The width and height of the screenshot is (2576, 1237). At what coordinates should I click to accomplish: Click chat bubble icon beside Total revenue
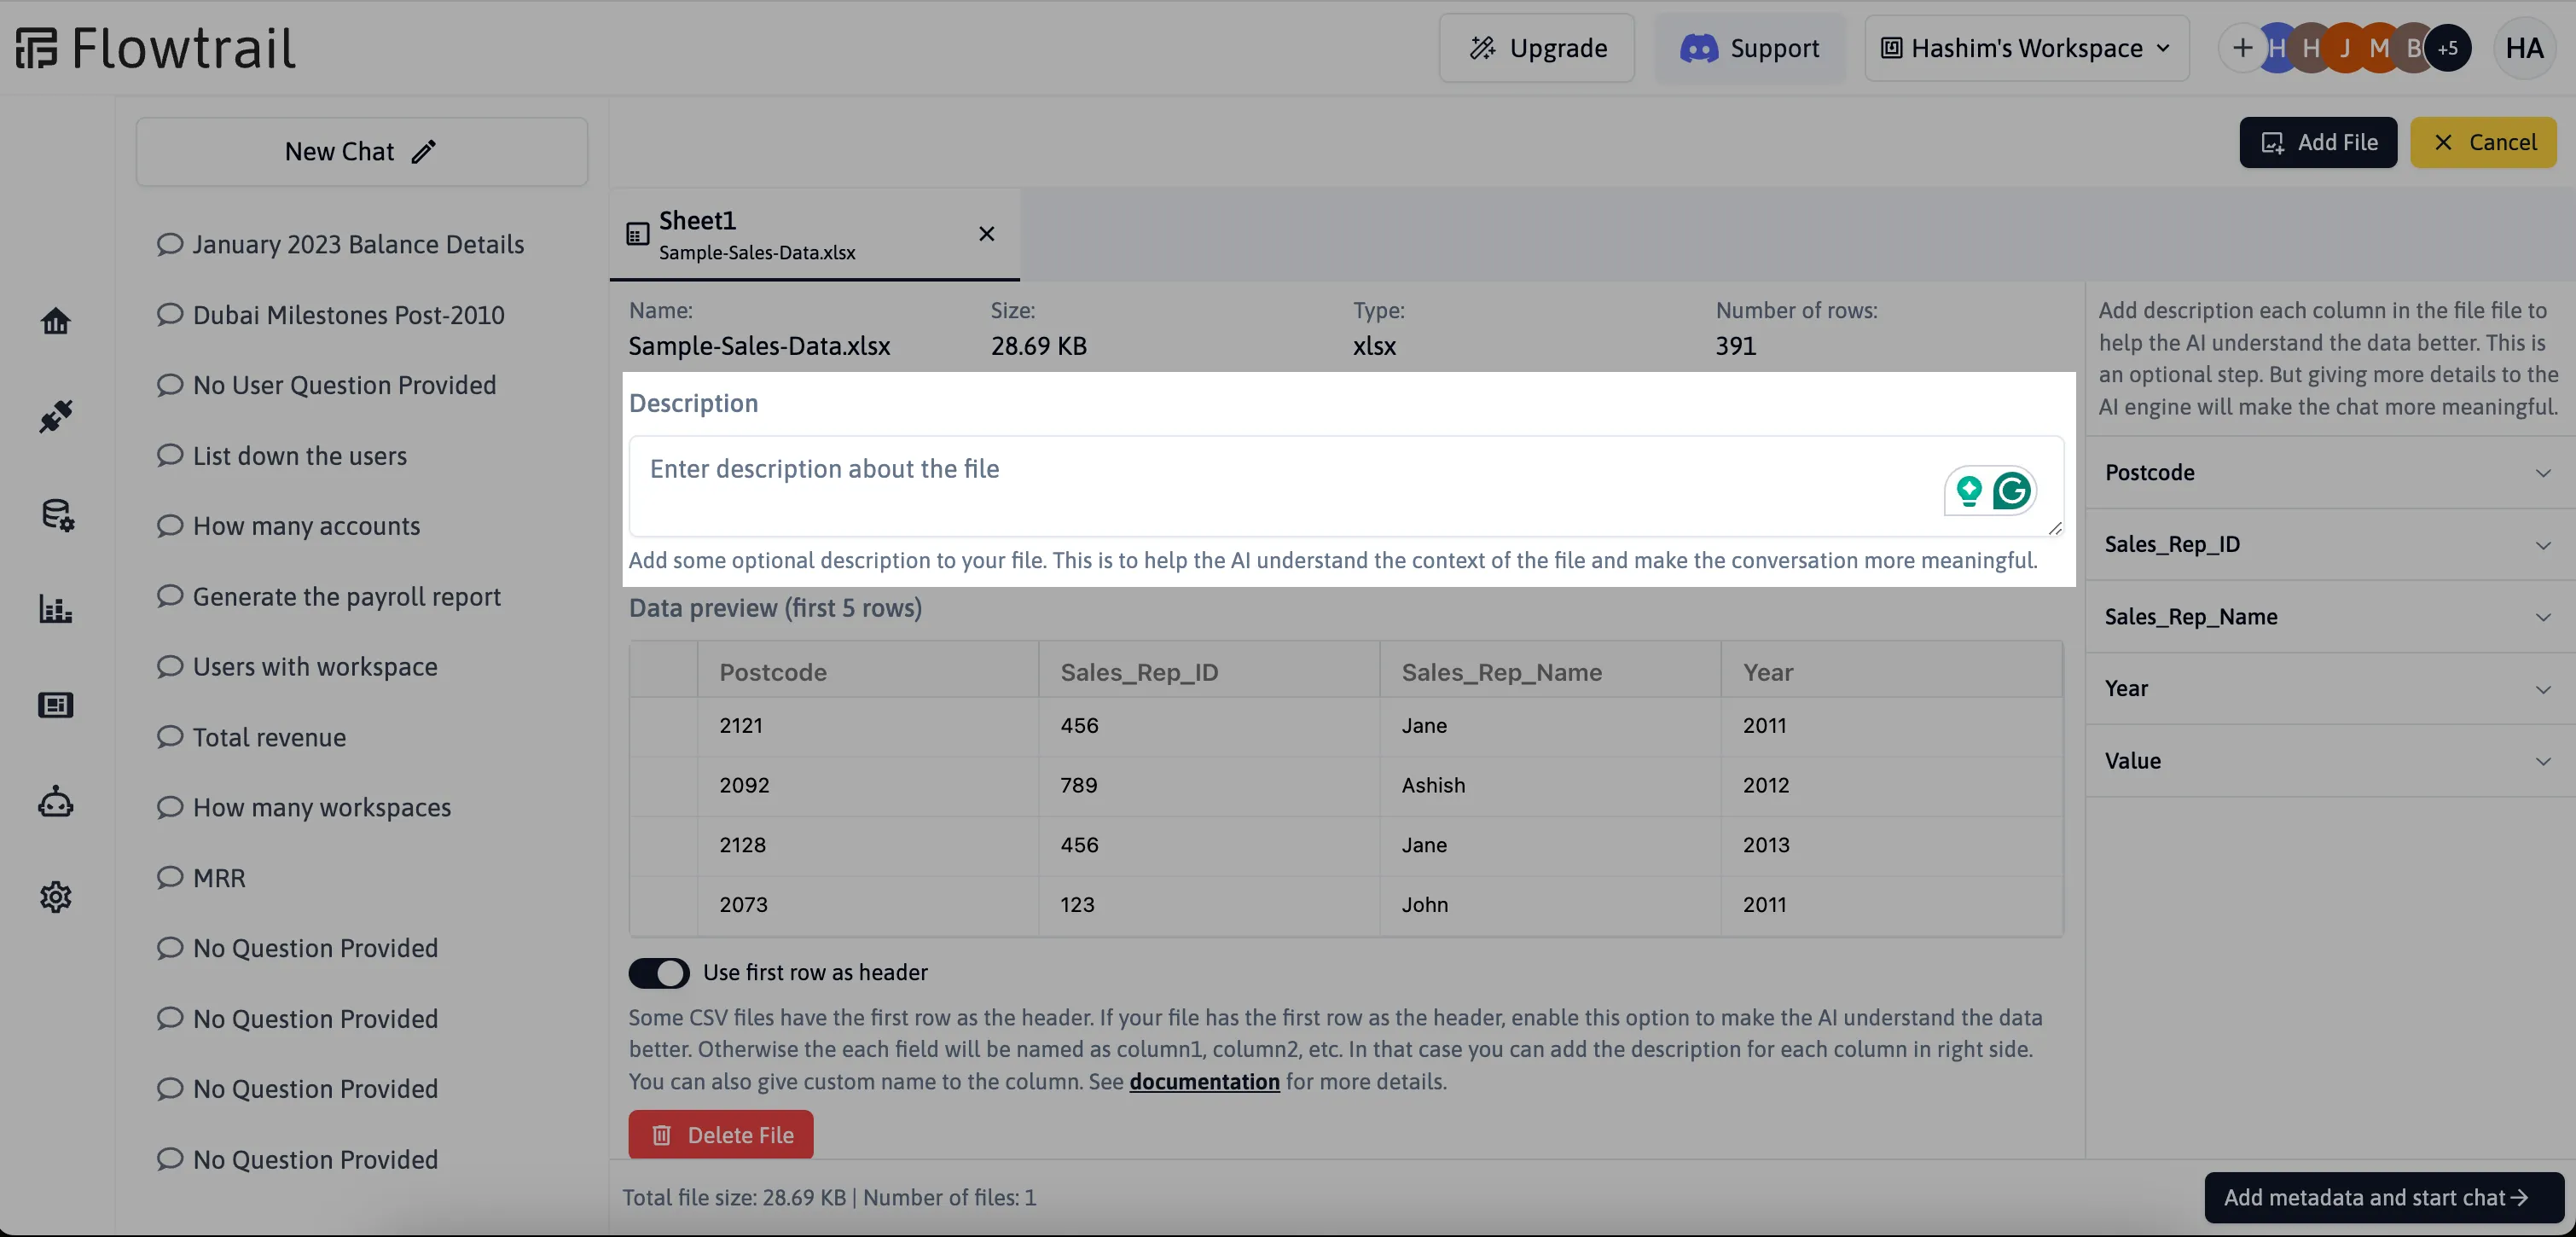click(170, 737)
